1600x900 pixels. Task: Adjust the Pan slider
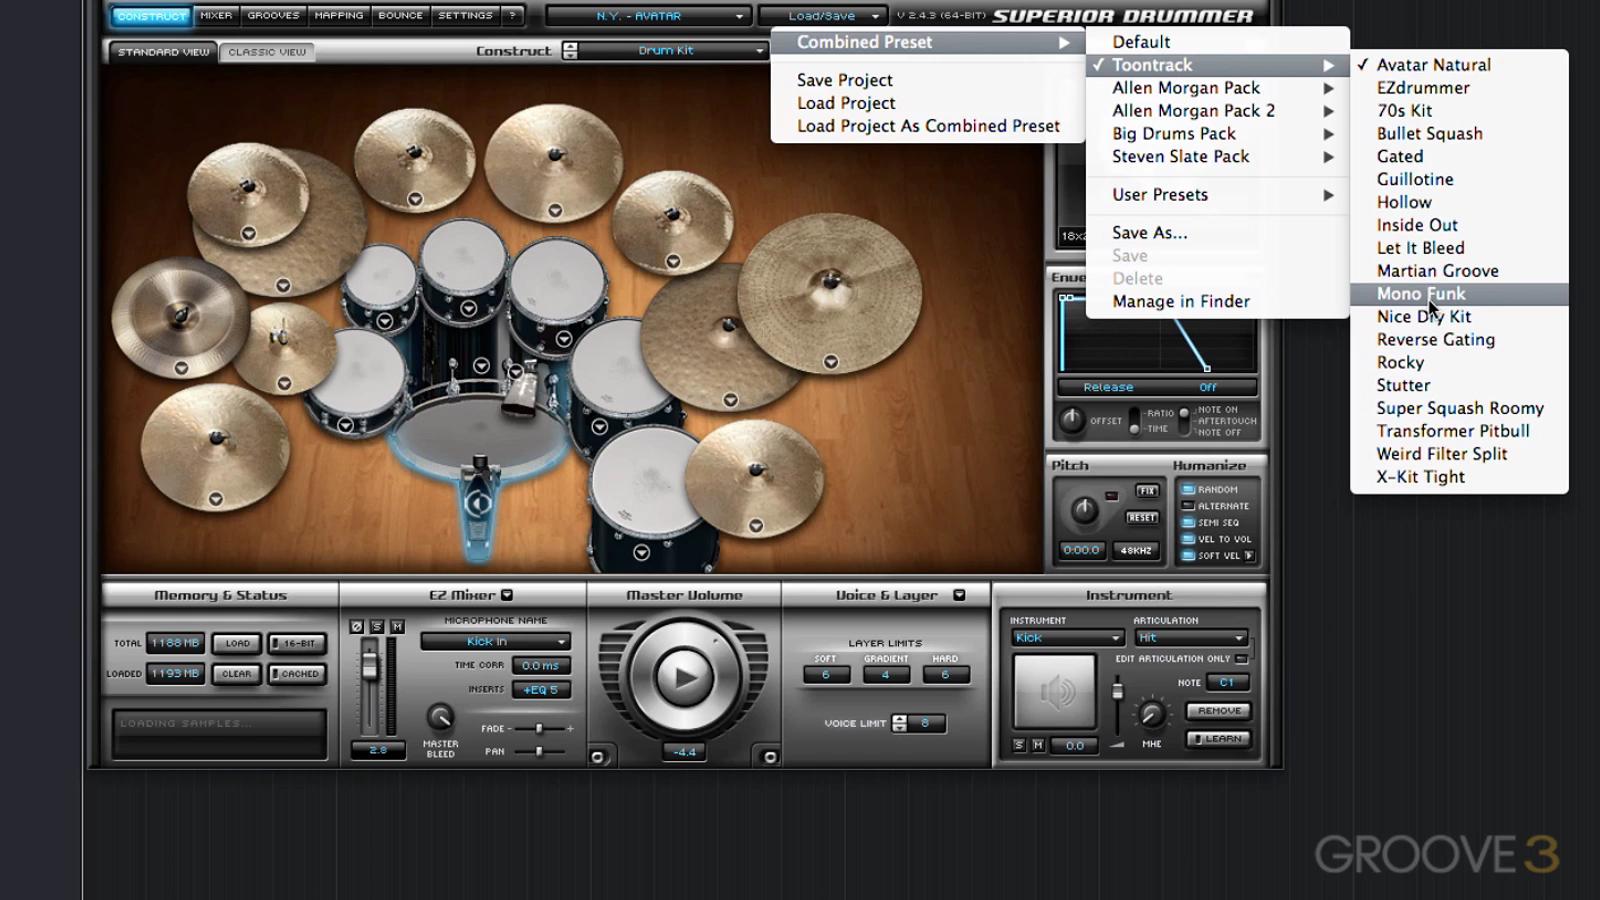click(x=539, y=751)
